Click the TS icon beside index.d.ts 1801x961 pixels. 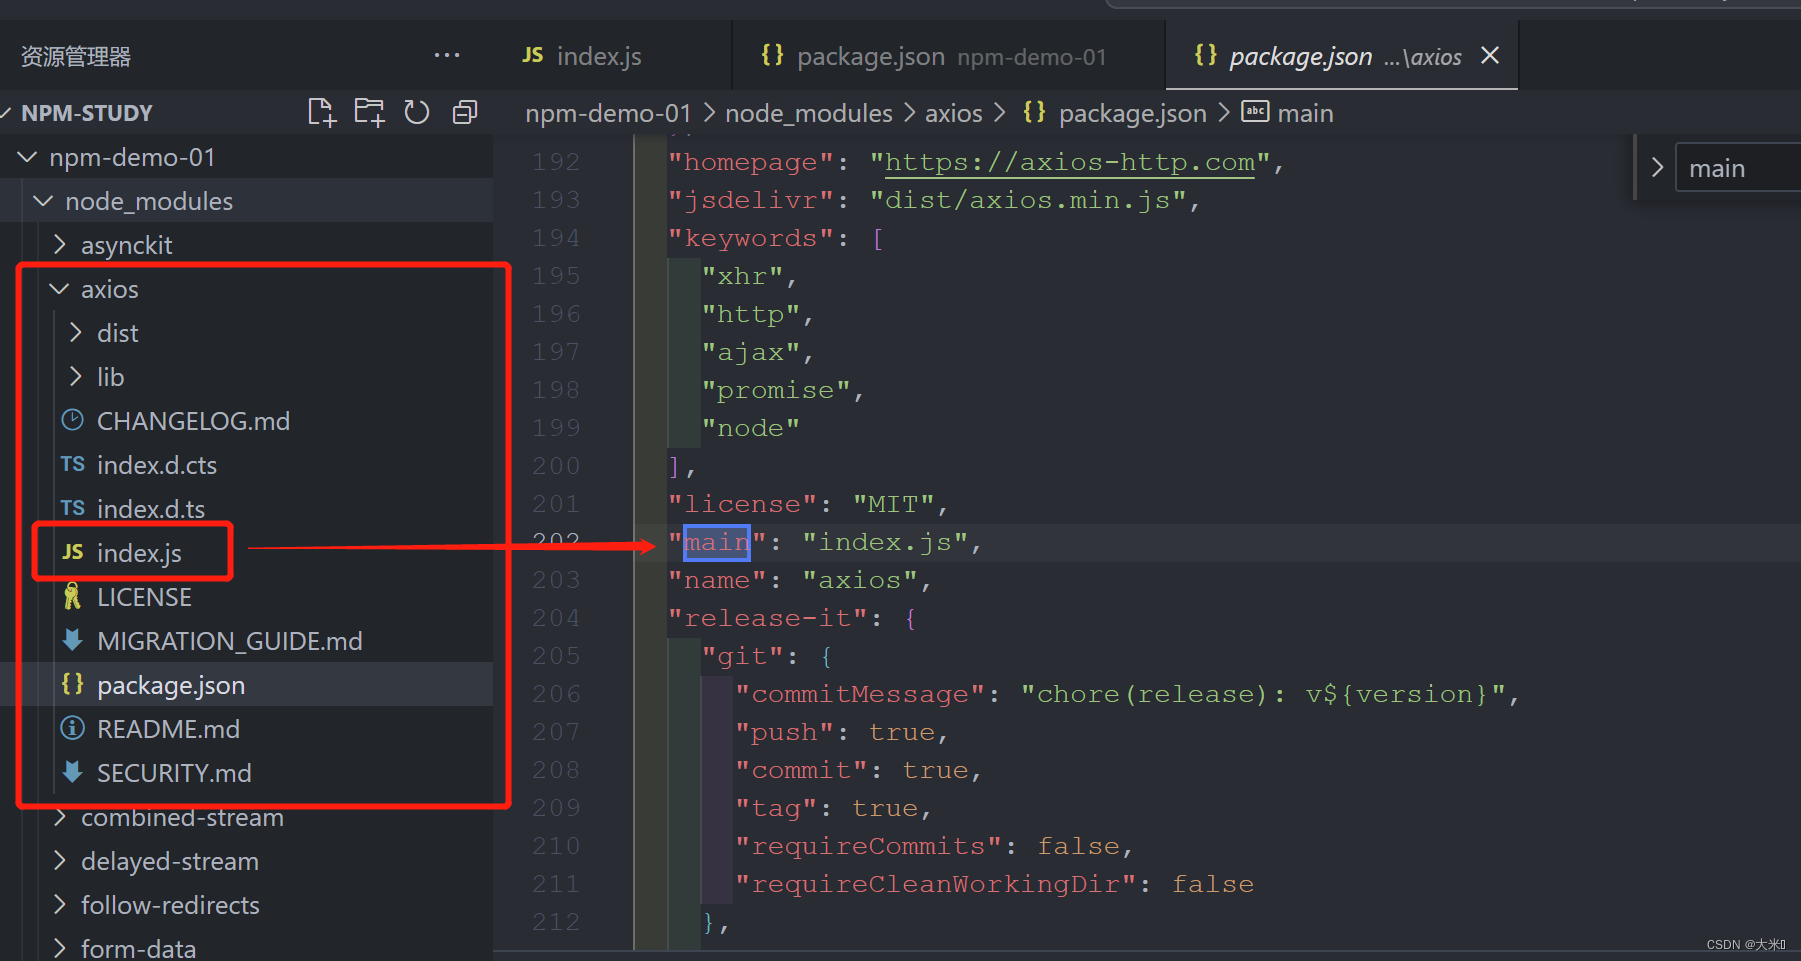tap(72, 508)
